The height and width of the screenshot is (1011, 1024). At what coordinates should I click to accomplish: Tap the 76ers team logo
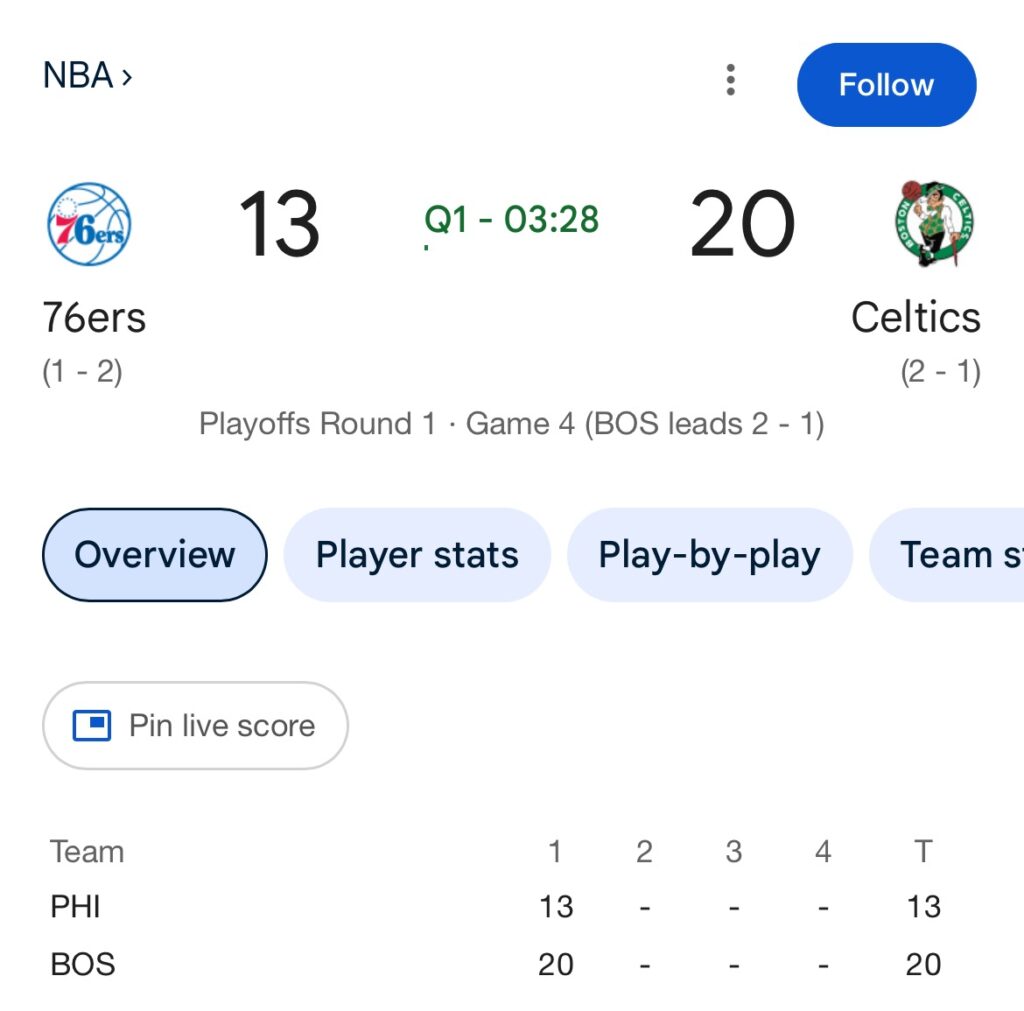coord(89,224)
